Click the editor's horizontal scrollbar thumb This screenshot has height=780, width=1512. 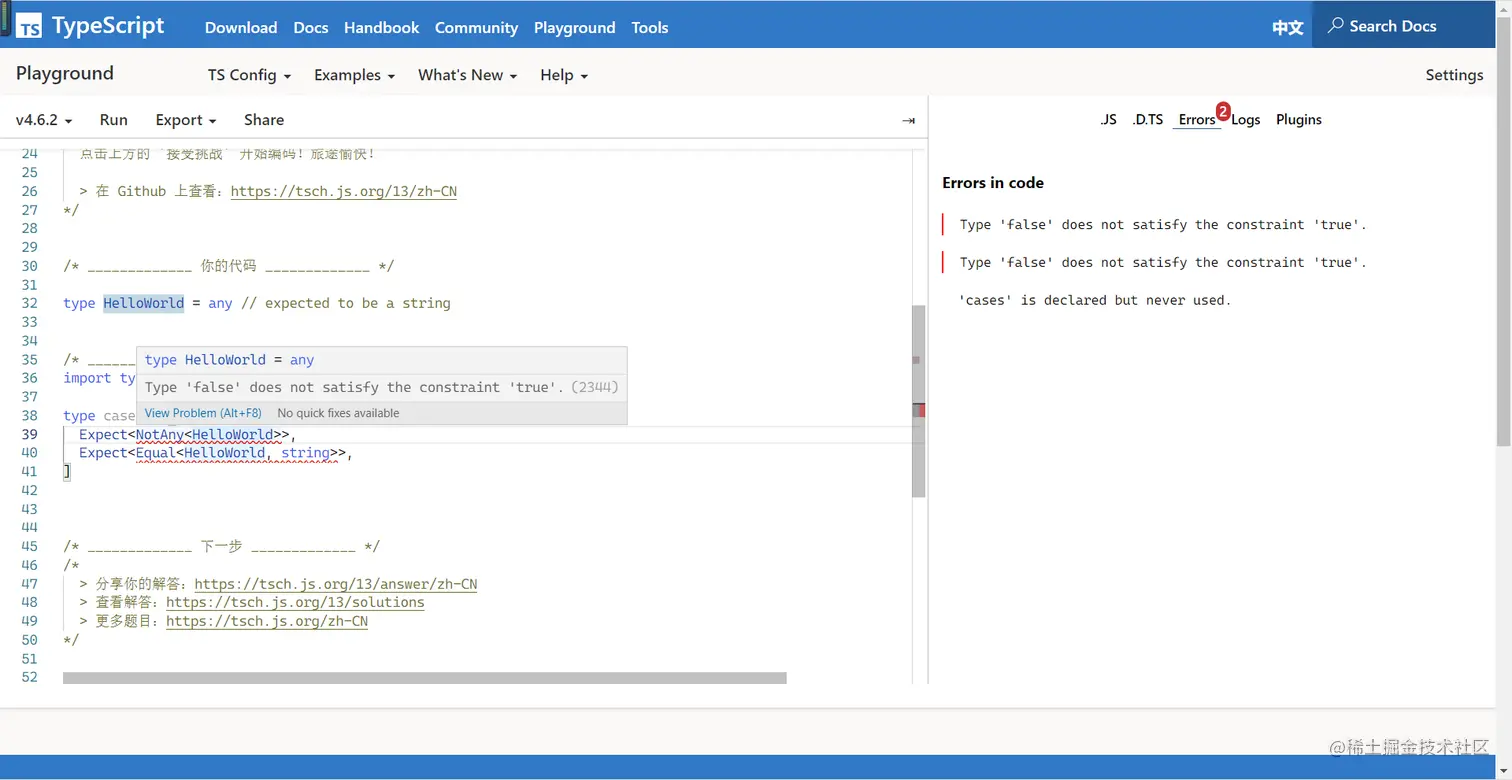425,678
